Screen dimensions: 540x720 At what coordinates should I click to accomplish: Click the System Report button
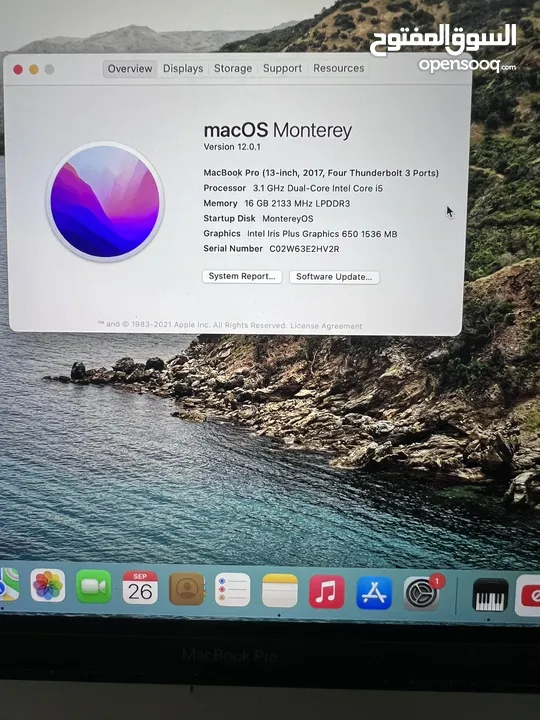click(x=242, y=276)
